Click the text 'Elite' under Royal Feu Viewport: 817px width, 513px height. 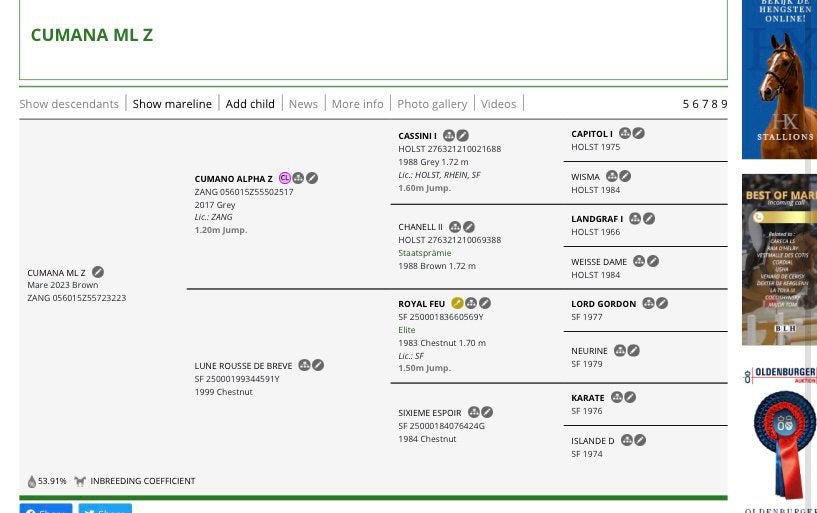coord(406,330)
